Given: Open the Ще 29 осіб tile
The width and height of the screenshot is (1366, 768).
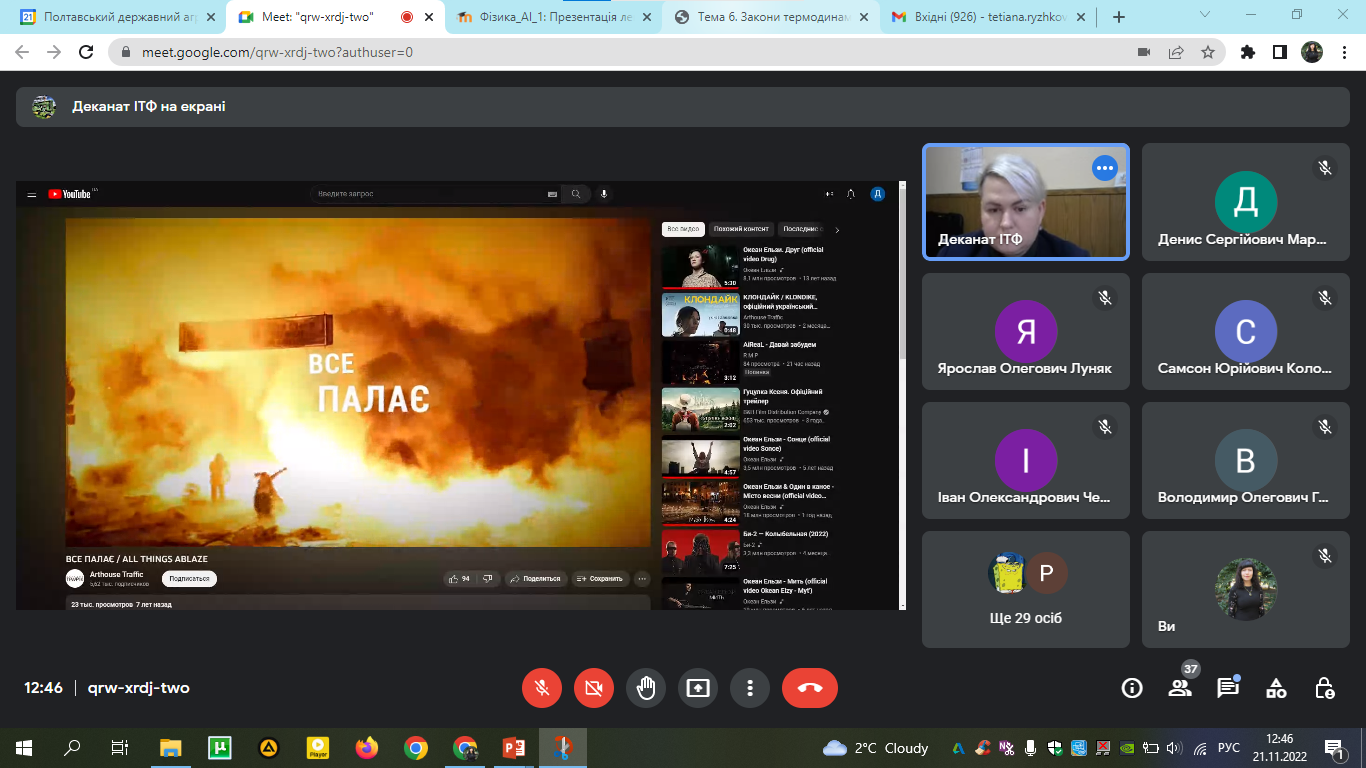Looking at the screenshot, I should pos(1025,590).
